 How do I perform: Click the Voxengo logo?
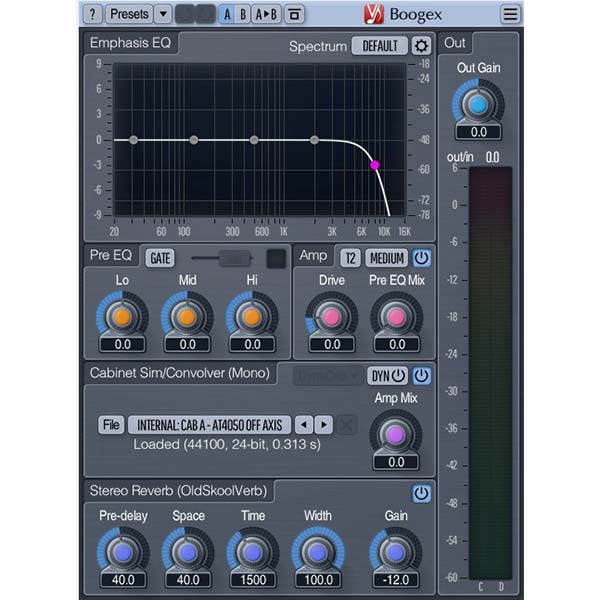[x=374, y=15]
